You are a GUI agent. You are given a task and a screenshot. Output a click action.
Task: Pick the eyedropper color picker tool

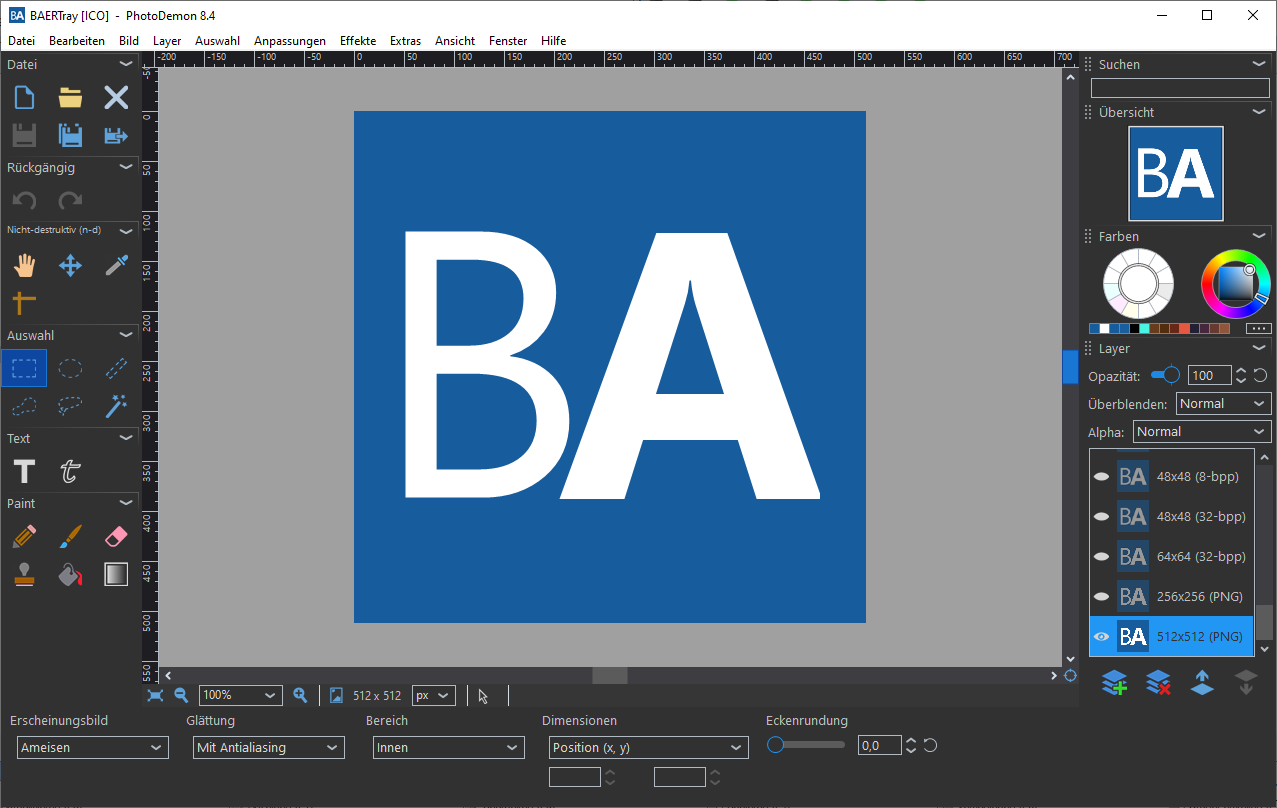[x=116, y=265]
